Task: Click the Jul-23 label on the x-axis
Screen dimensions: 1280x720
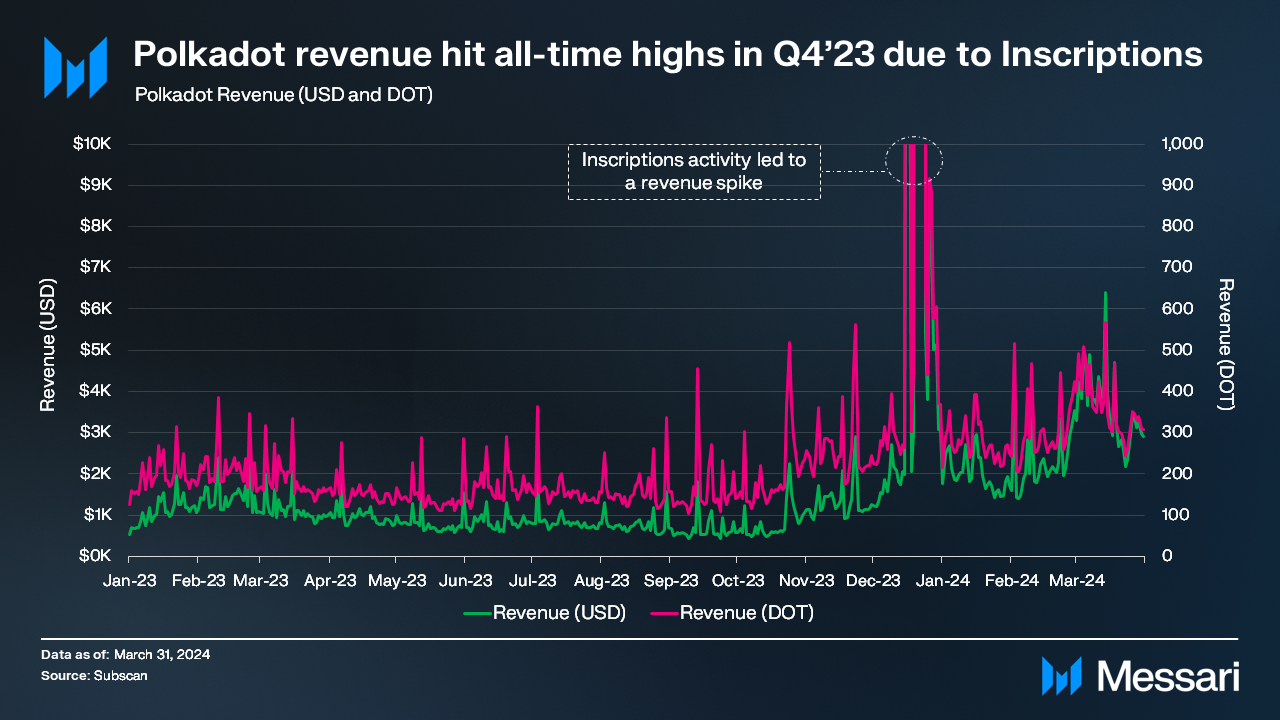Action: click(532, 580)
